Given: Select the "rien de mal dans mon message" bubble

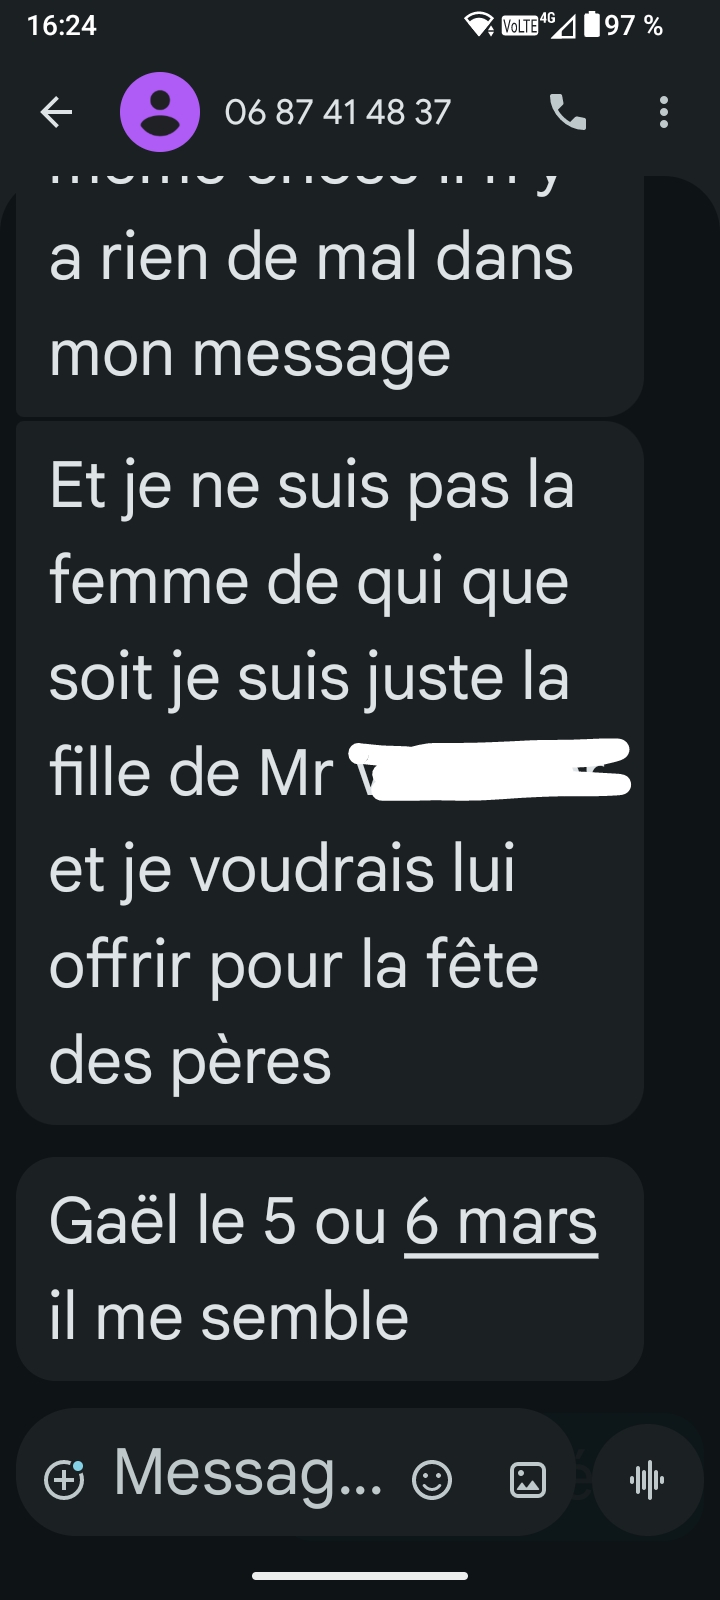Looking at the screenshot, I should (330, 296).
